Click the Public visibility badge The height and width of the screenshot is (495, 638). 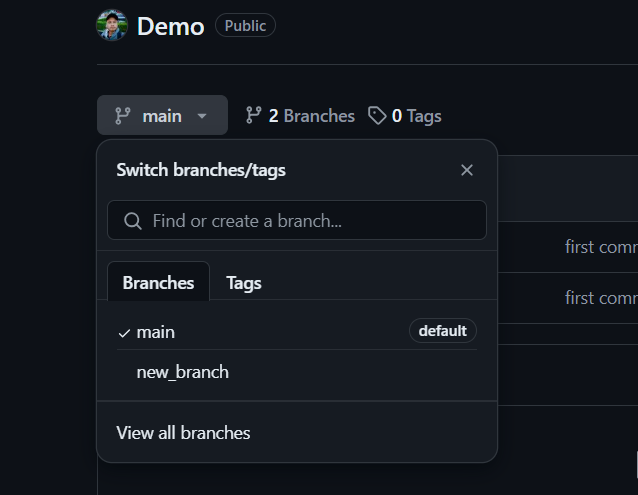click(x=245, y=26)
